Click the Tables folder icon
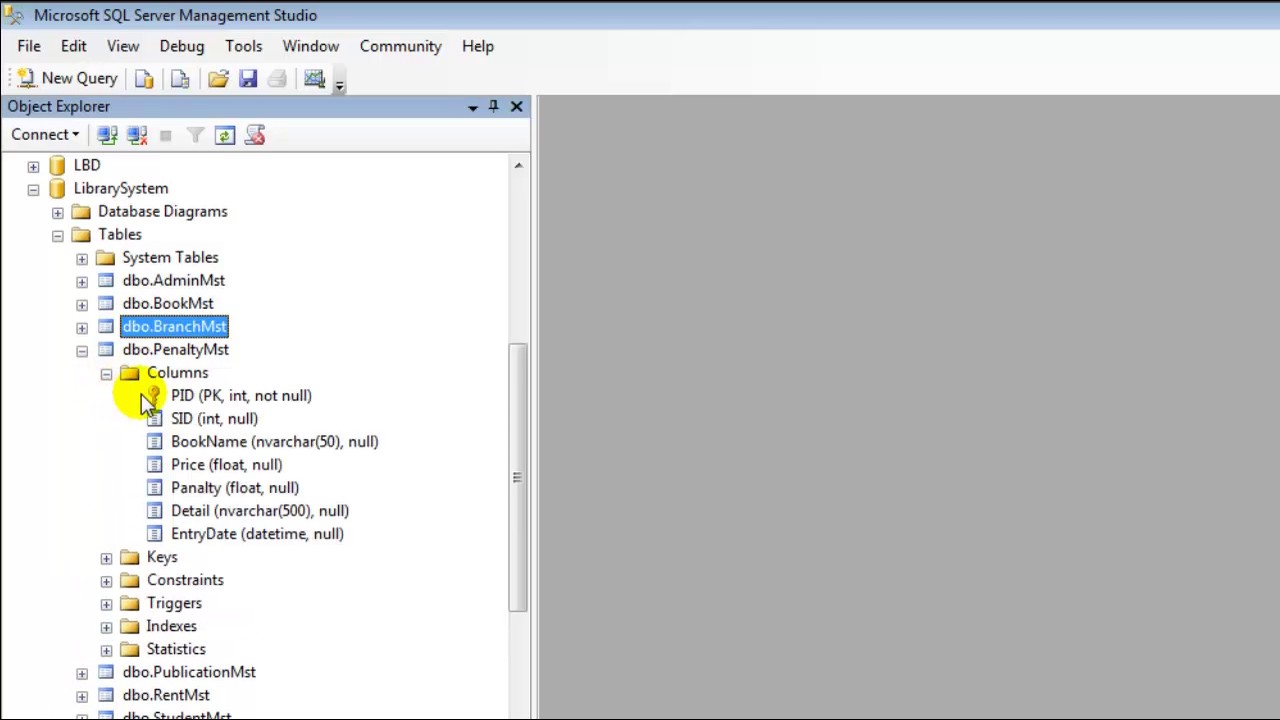The width and height of the screenshot is (1280, 720). [x=81, y=235]
